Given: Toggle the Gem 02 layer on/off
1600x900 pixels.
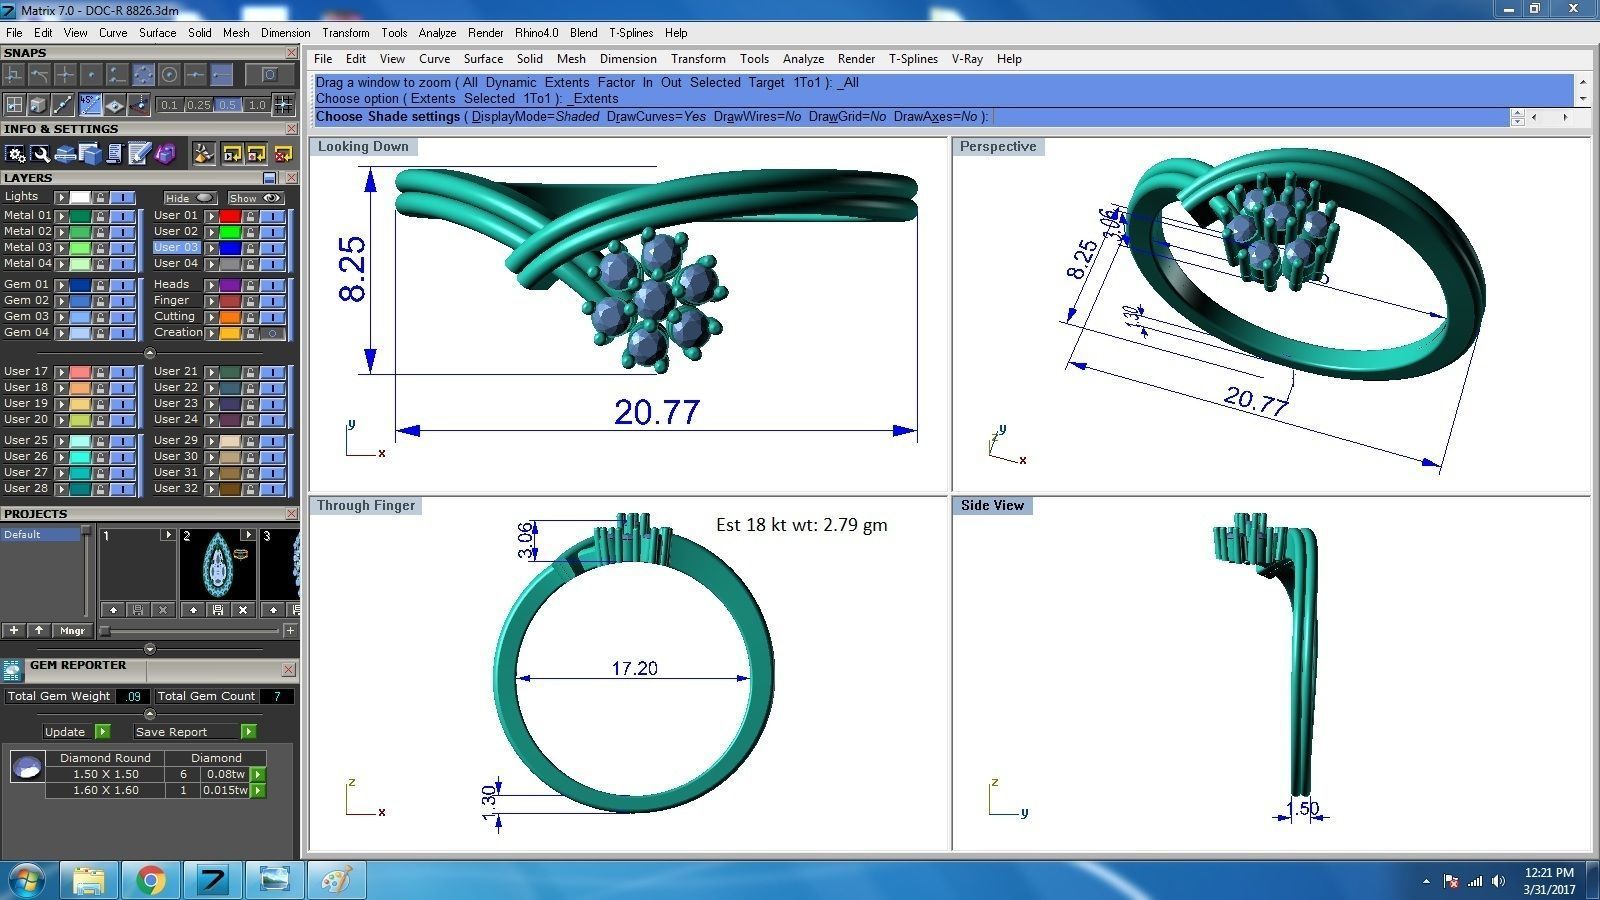Looking at the screenshot, I should [123, 300].
